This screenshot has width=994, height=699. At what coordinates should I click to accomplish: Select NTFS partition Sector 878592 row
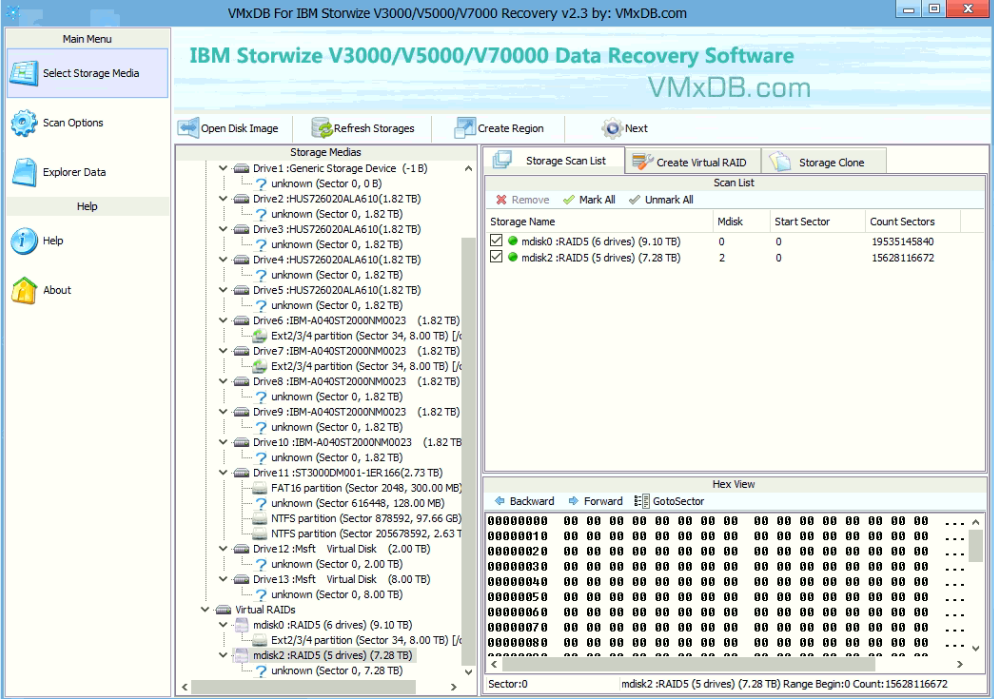click(366, 518)
